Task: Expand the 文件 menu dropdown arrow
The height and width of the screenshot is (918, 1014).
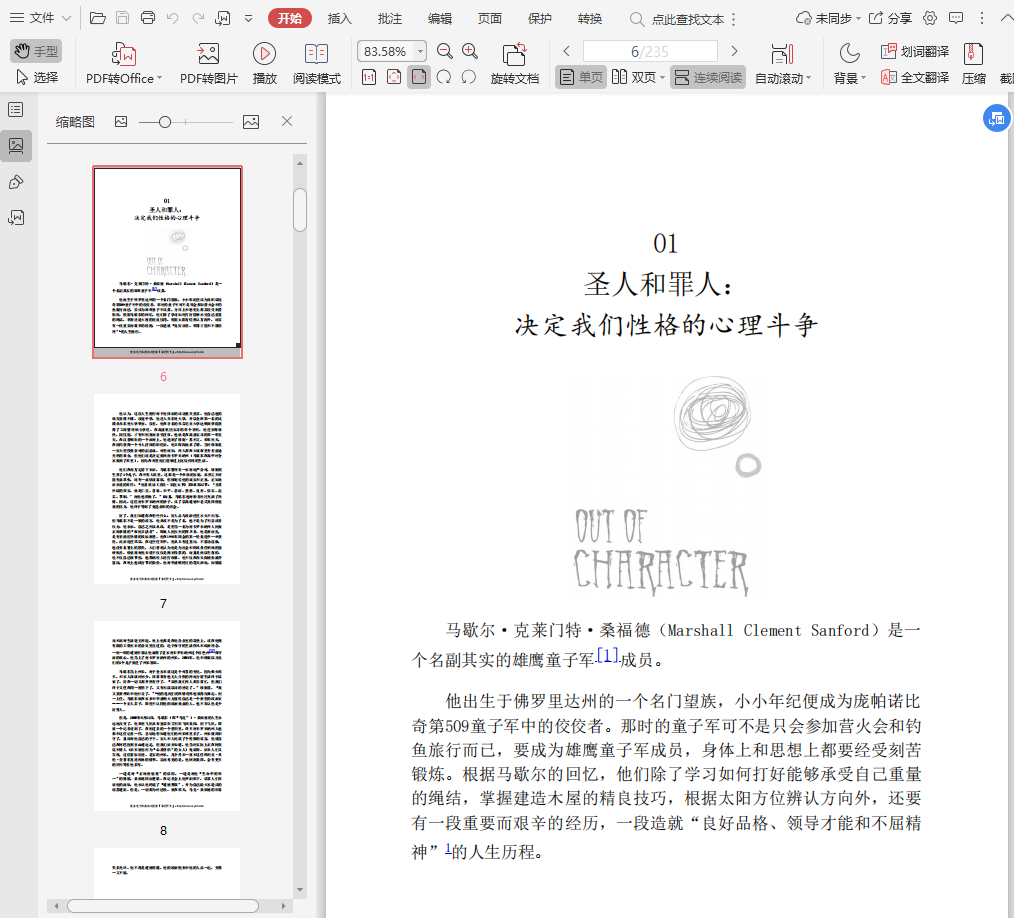Action: [66, 18]
